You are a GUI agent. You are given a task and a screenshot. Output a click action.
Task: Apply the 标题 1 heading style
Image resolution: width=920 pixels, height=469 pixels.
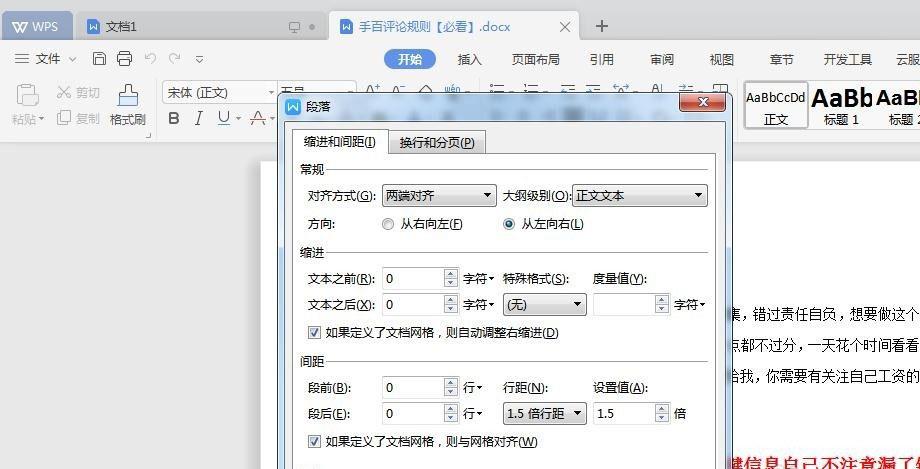(841, 106)
